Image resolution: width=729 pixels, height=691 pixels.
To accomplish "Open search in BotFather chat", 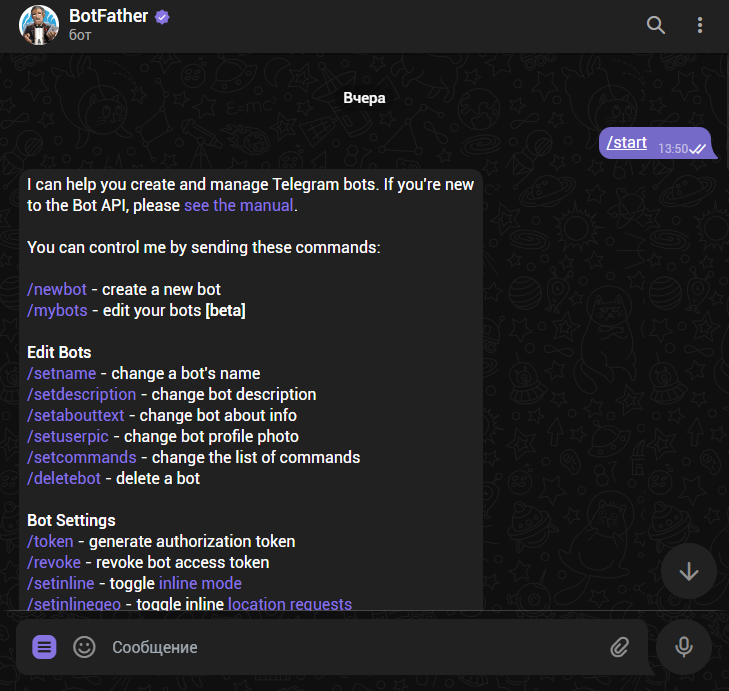I will (x=656, y=25).
